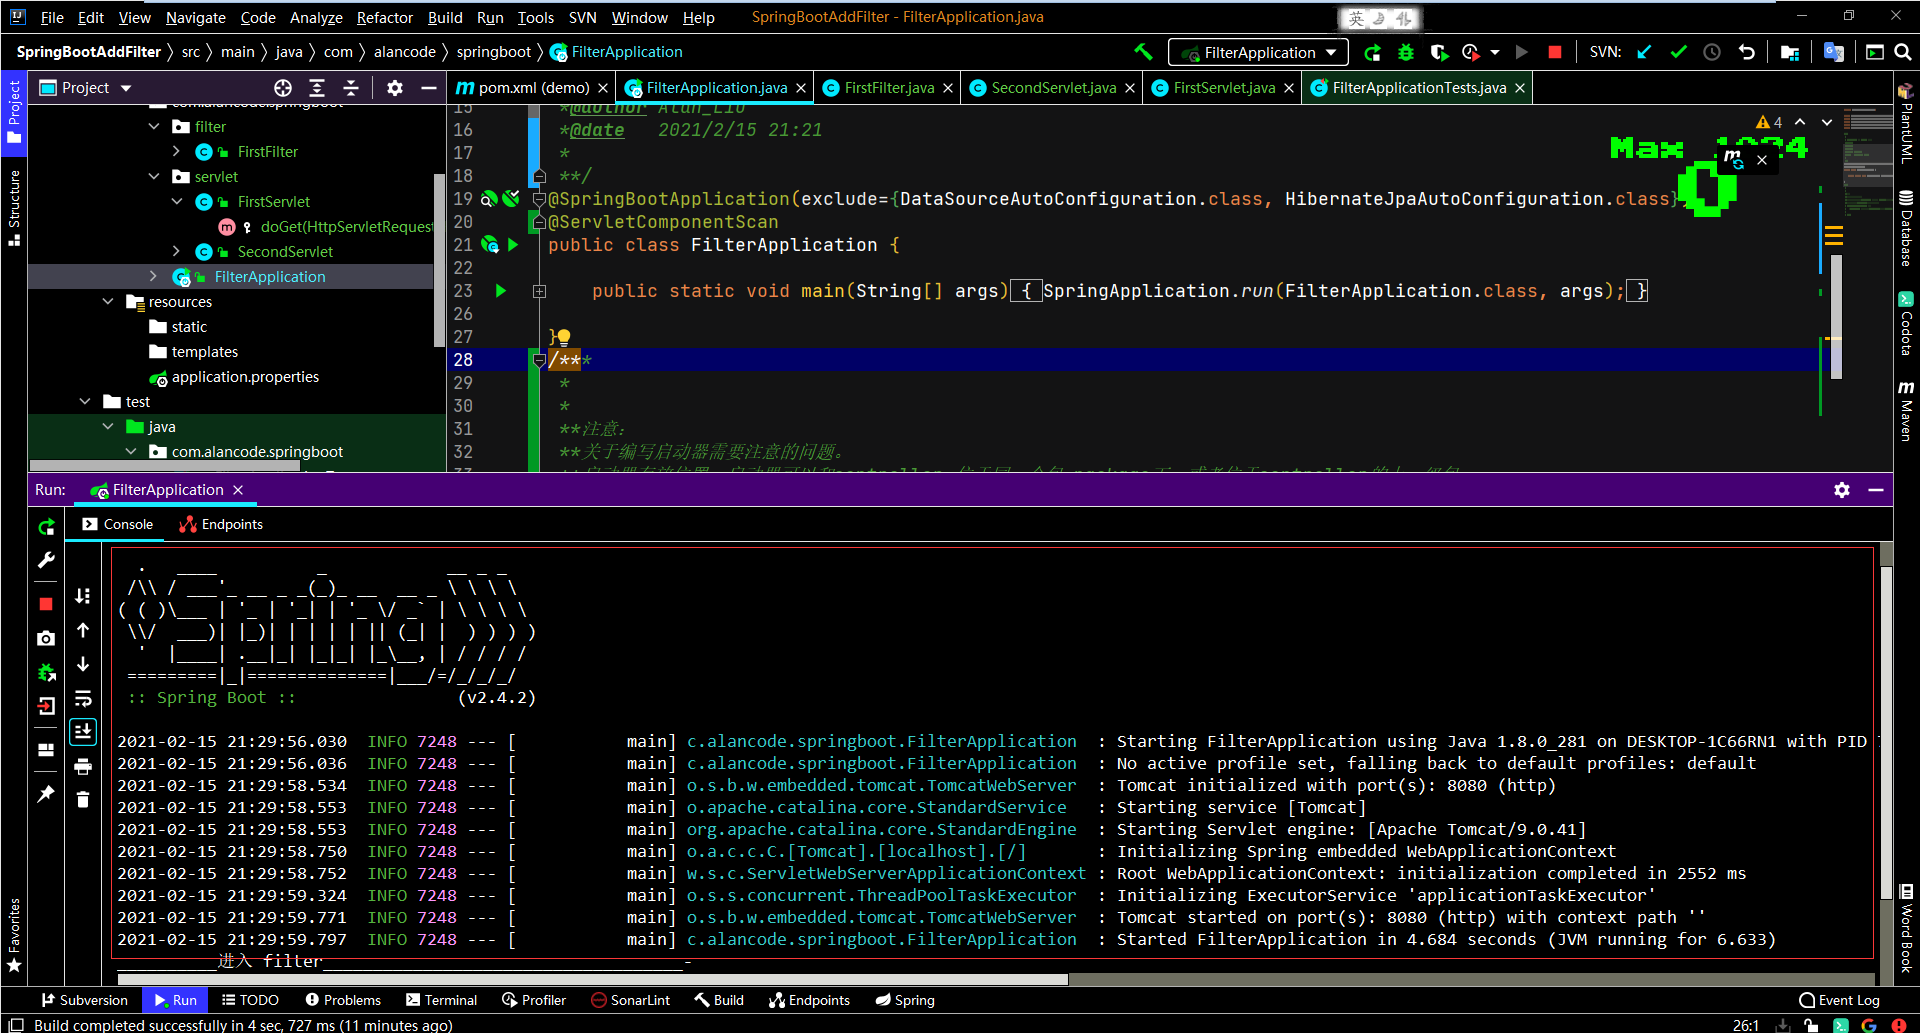Switch to the FirstFilter.java tab
Viewport: 1920px width, 1033px height.
pyautogui.click(x=888, y=88)
